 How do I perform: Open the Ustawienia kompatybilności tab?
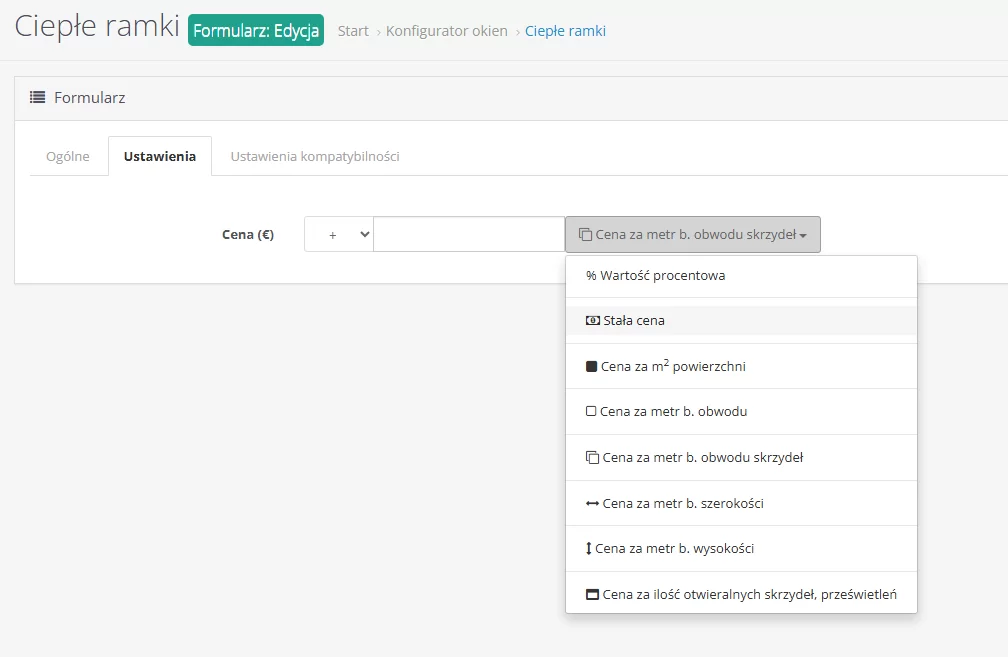[x=315, y=157]
